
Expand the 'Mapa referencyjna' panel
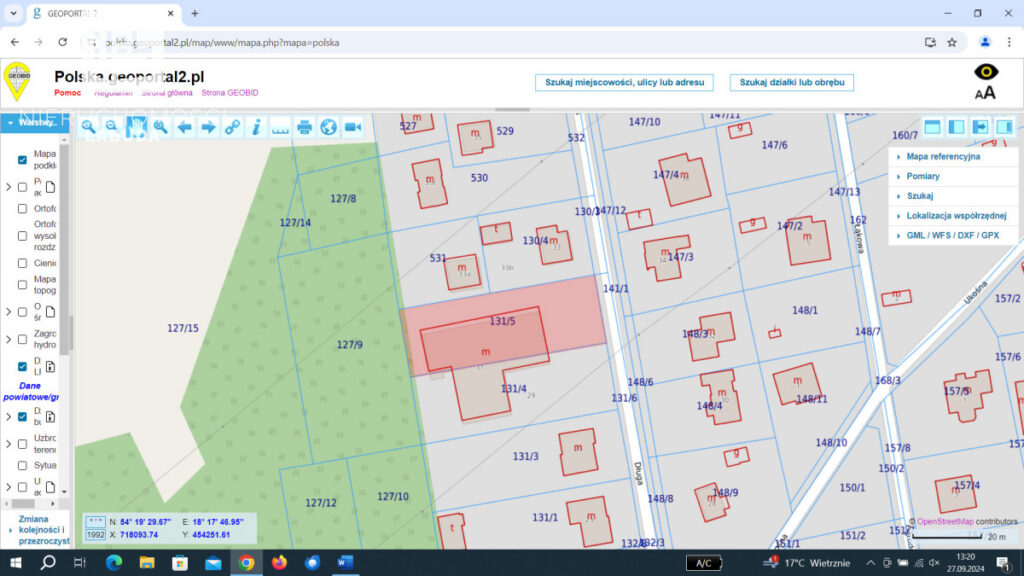click(x=943, y=156)
